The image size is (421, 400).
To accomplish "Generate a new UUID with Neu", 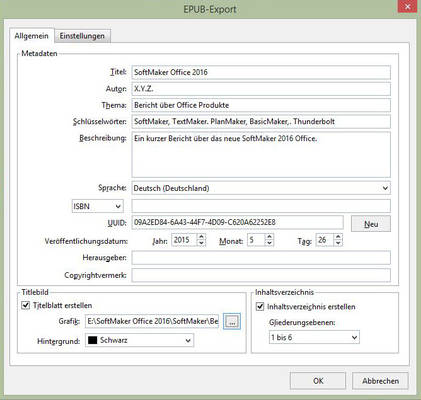I will click(x=371, y=224).
